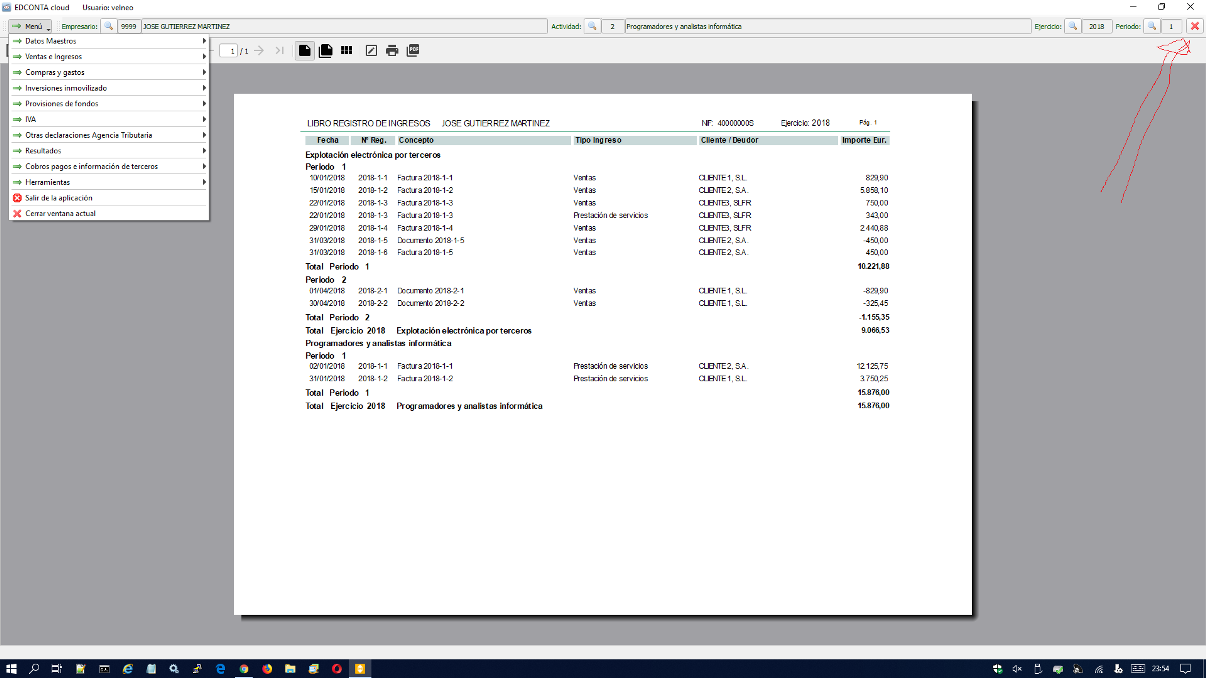Screen dimensions: 1206x678
Task: Select the facing pages view icon
Action: pyautogui.click(x=326, y=50)
